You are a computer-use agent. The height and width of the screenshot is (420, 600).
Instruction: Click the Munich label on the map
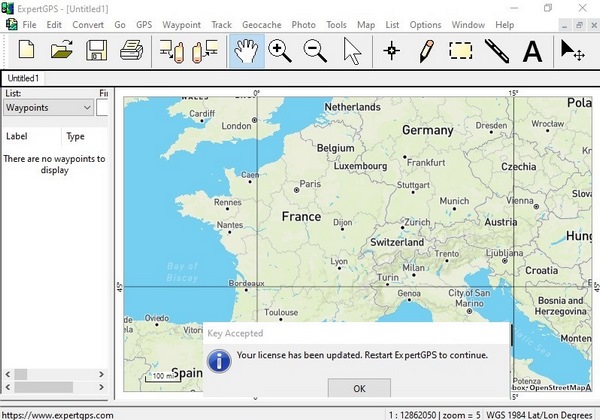coord(454,201)
